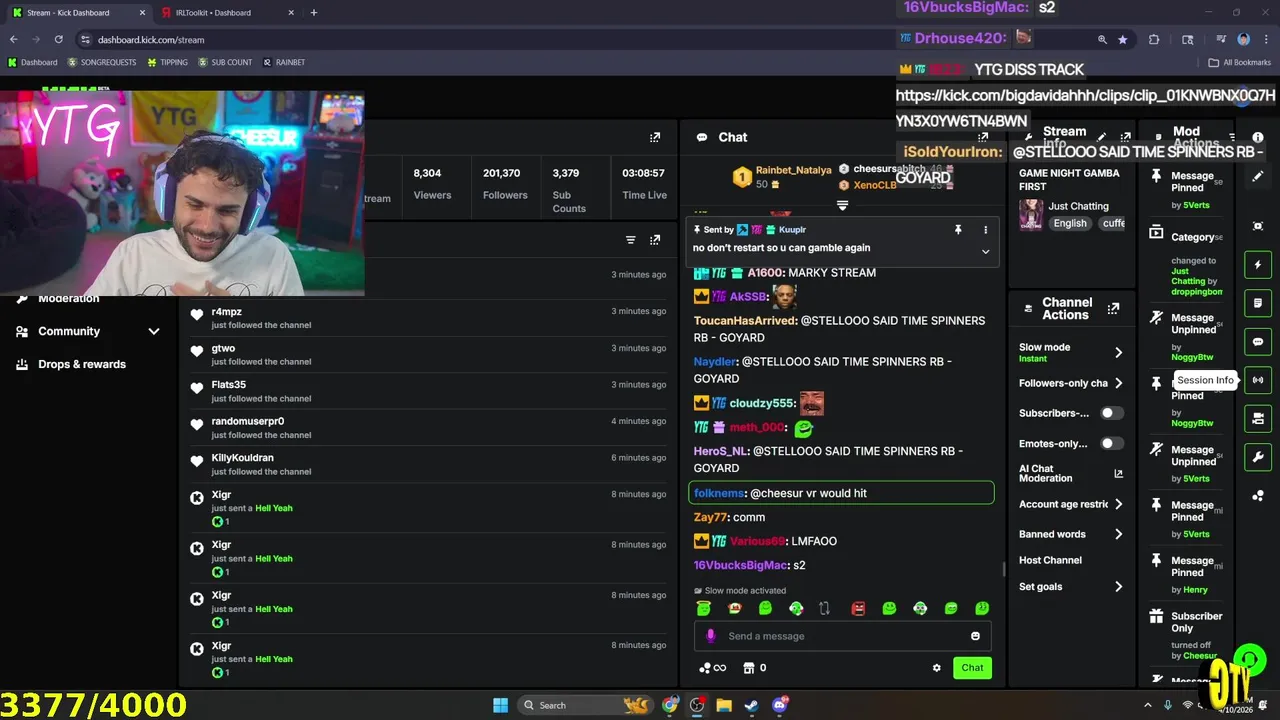
Task: Open pinned message three-dot options
Action: 985,230
